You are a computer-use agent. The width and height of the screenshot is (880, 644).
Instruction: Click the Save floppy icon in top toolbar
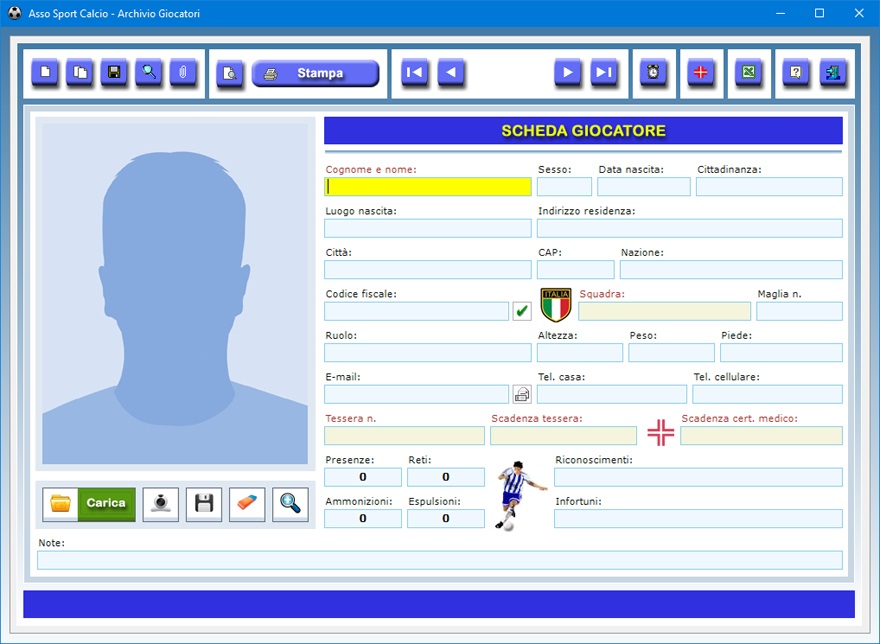tap(114, 72)
